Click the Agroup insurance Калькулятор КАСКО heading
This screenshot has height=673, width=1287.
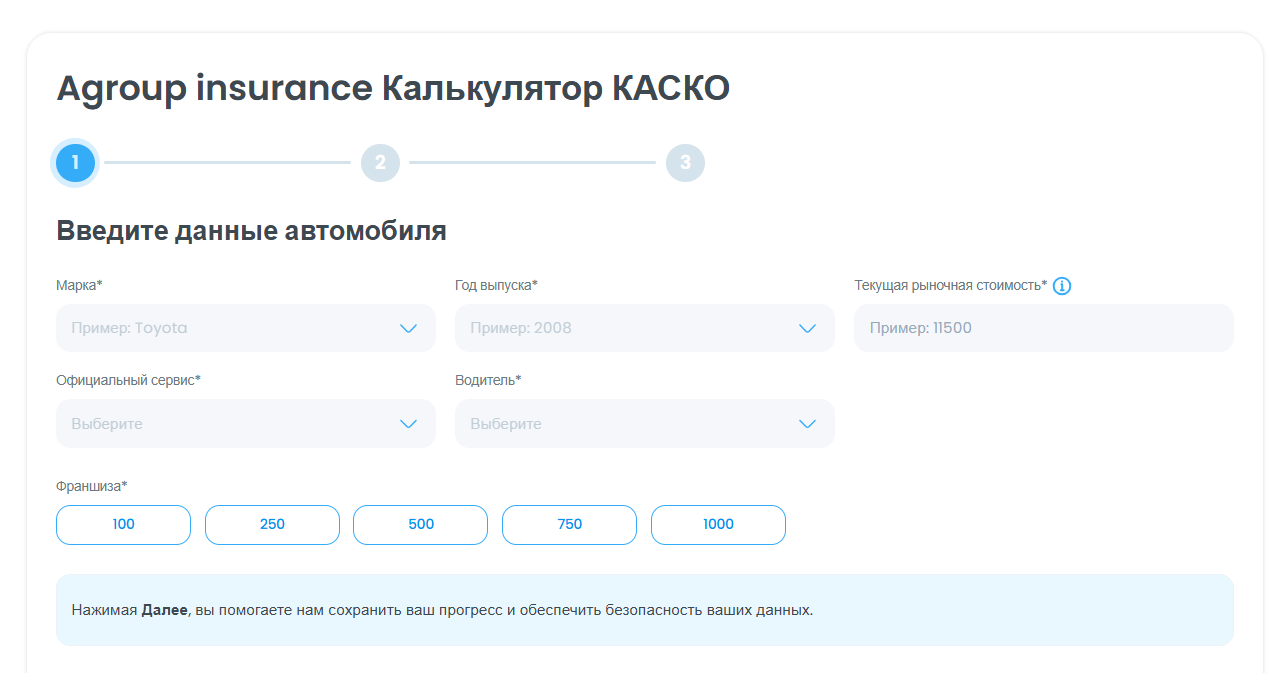coord(393,88)
